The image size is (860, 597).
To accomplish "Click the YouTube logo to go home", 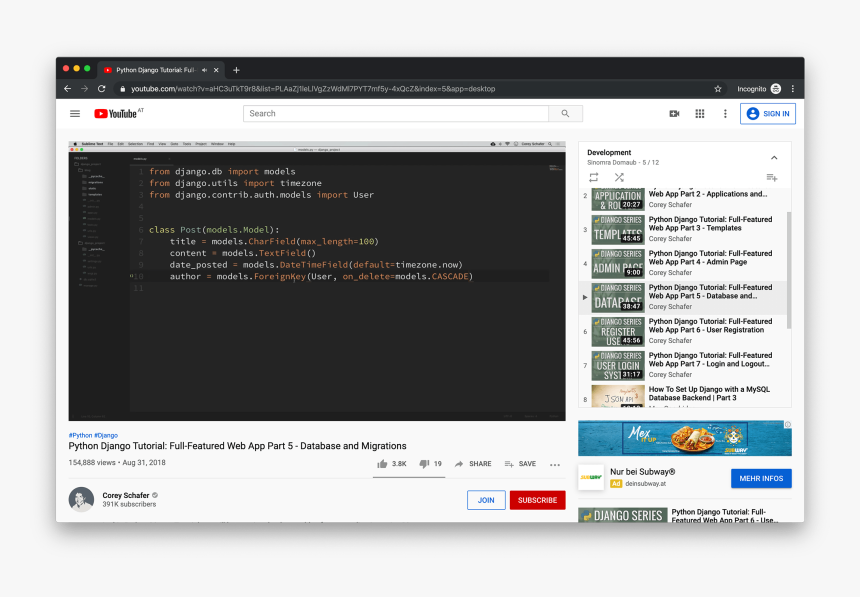I will coord(117,114).
